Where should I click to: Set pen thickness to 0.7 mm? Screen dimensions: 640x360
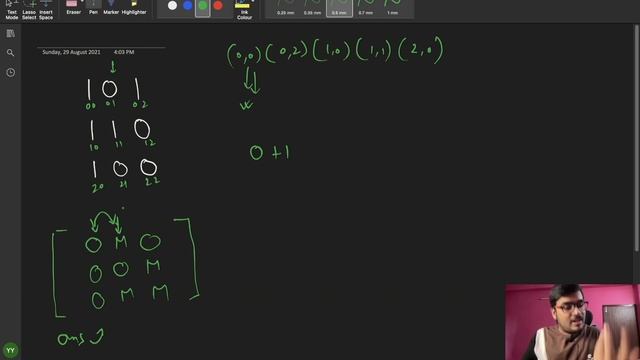(365, 8)
